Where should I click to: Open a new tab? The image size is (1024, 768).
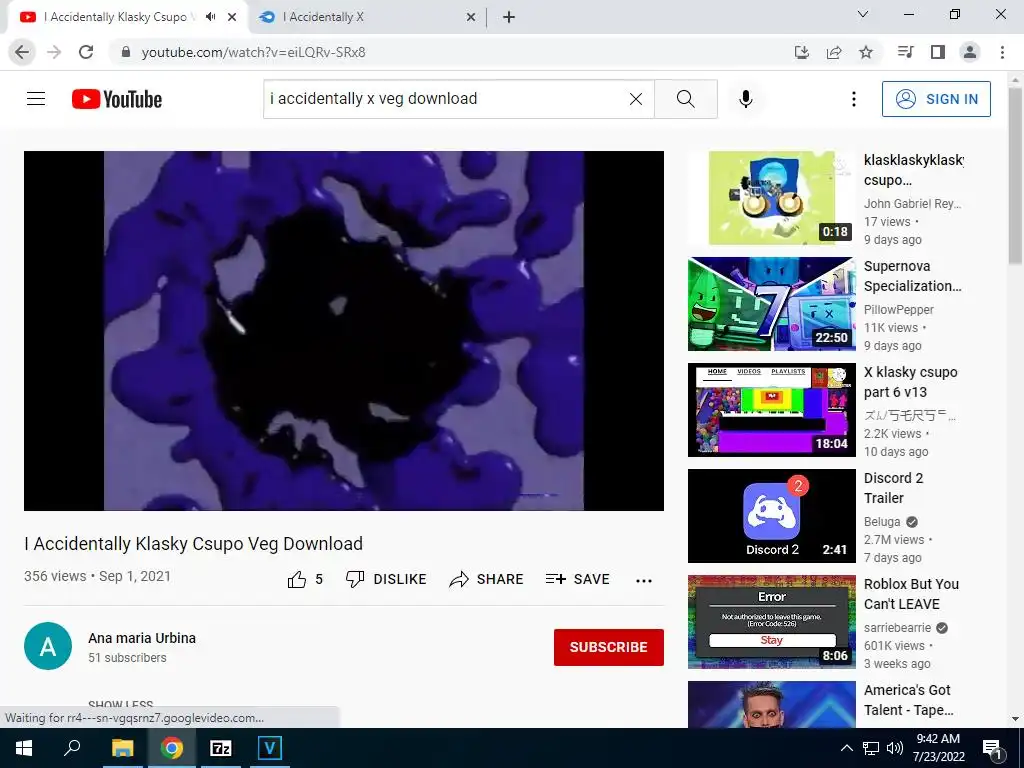pos(509,17)
